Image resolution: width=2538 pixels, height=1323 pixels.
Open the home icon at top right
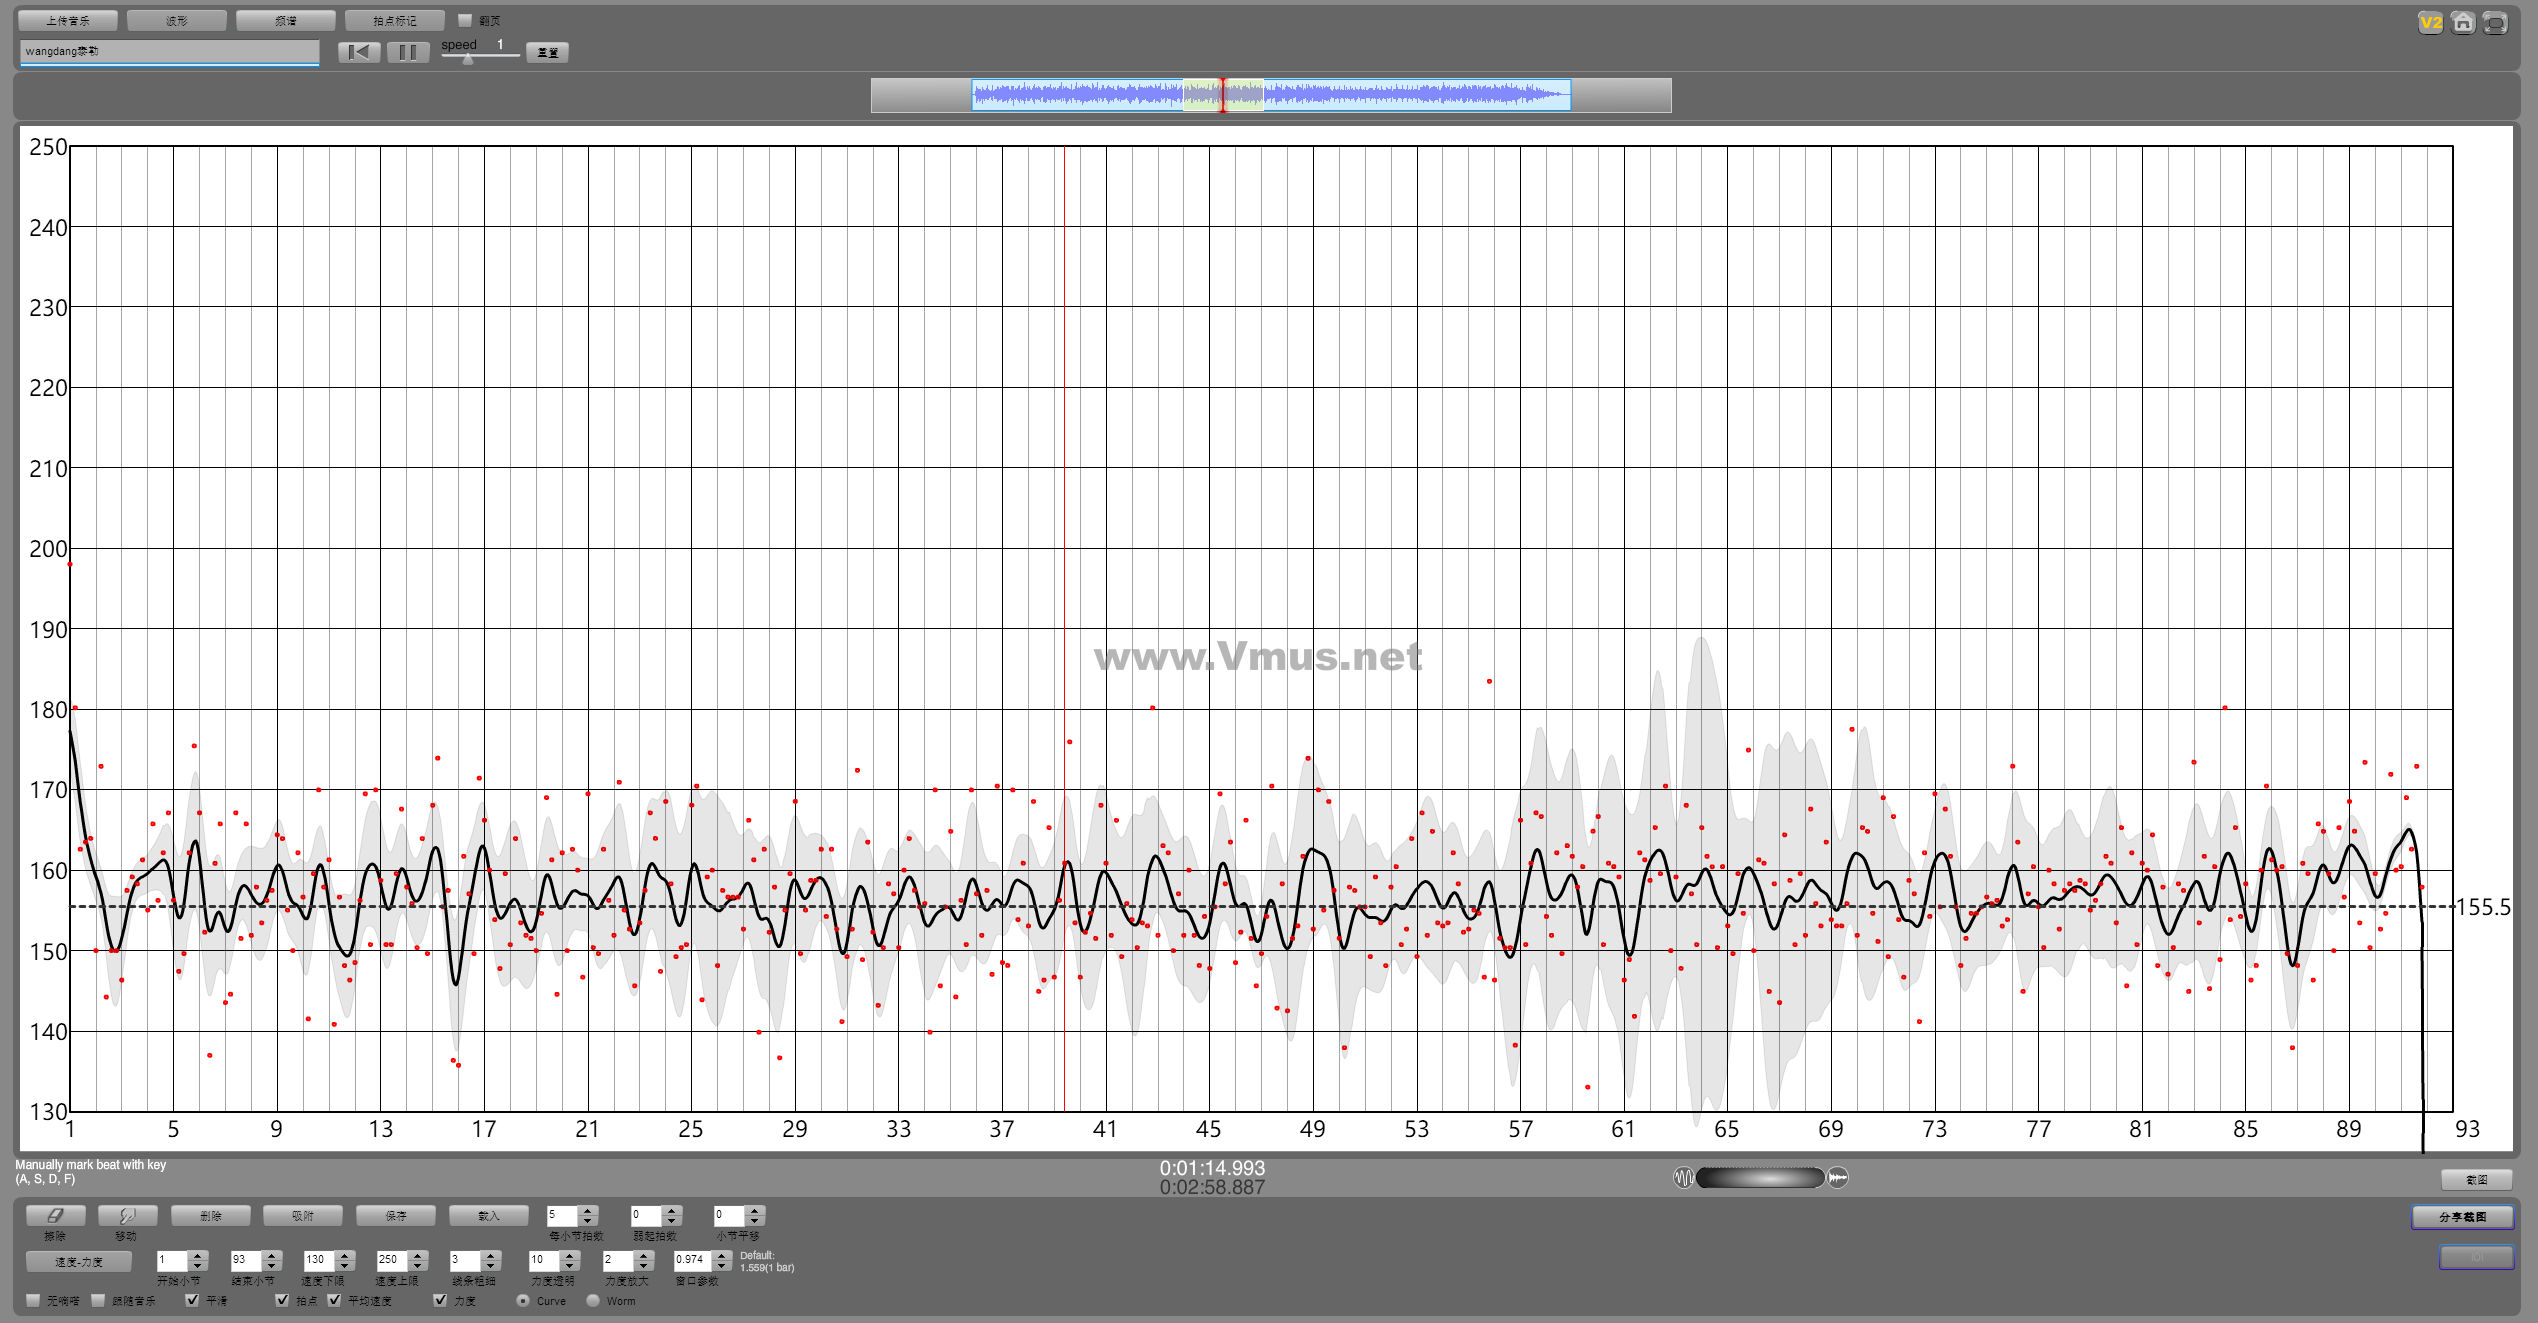pos(2463,22)
